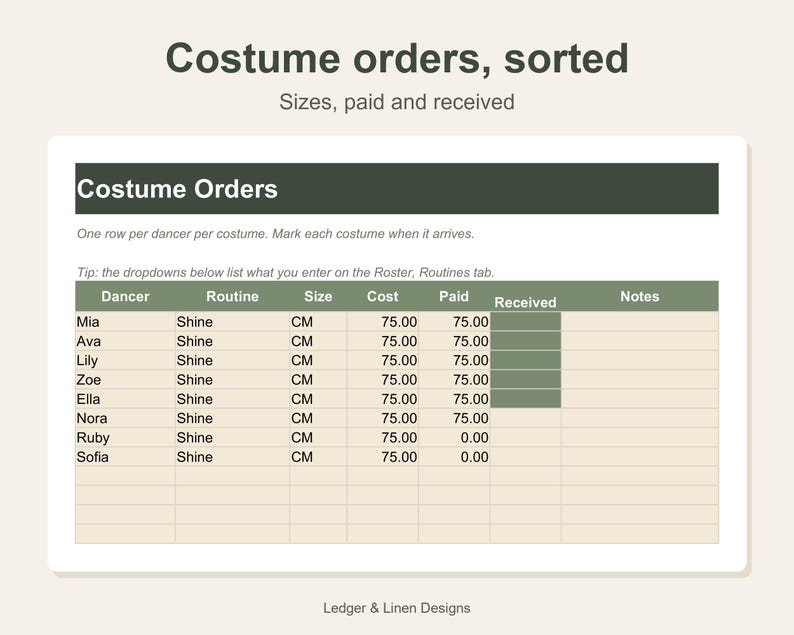Select the Size column header
Image resolution: width=794 pixels, height=635 pixels.
(318, 296)
